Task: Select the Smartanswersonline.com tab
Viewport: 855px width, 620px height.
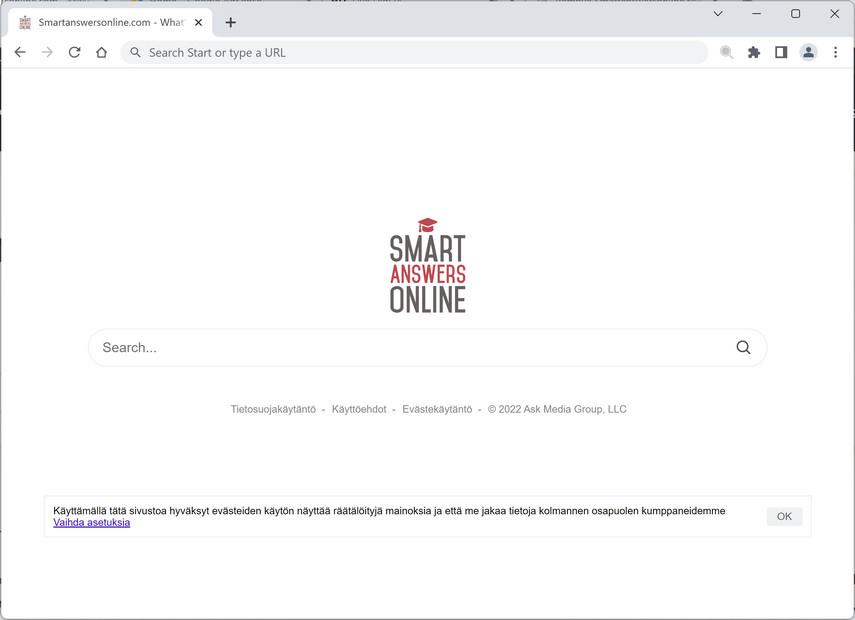Action: 111,22
